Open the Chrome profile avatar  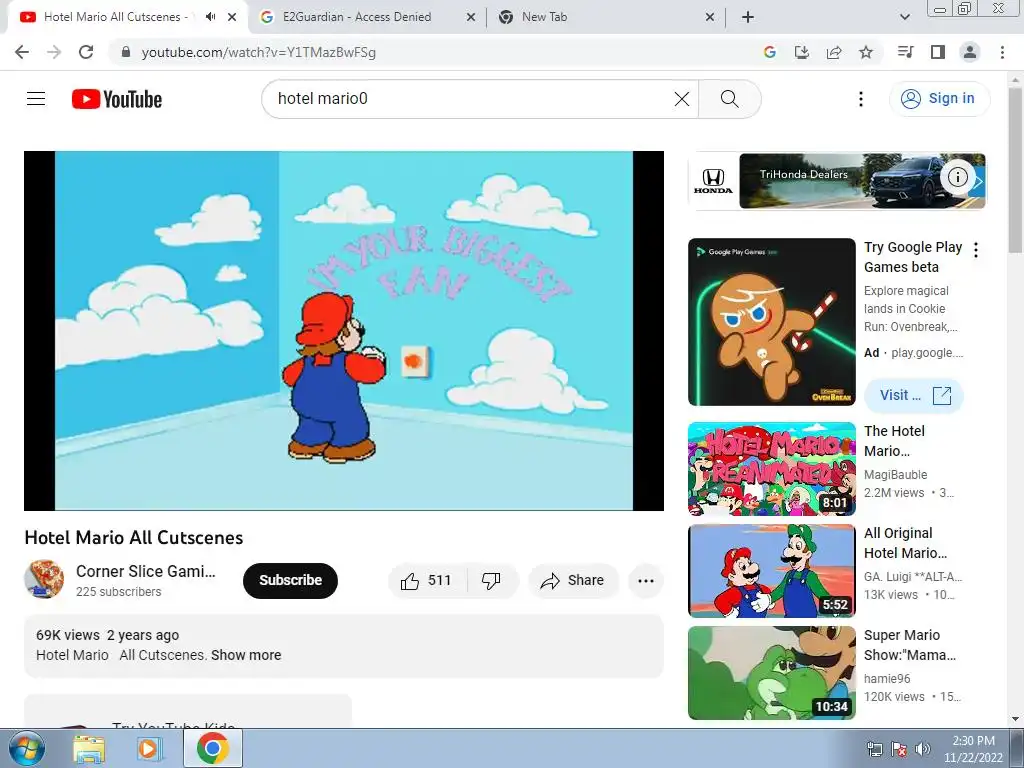[970, 52]
